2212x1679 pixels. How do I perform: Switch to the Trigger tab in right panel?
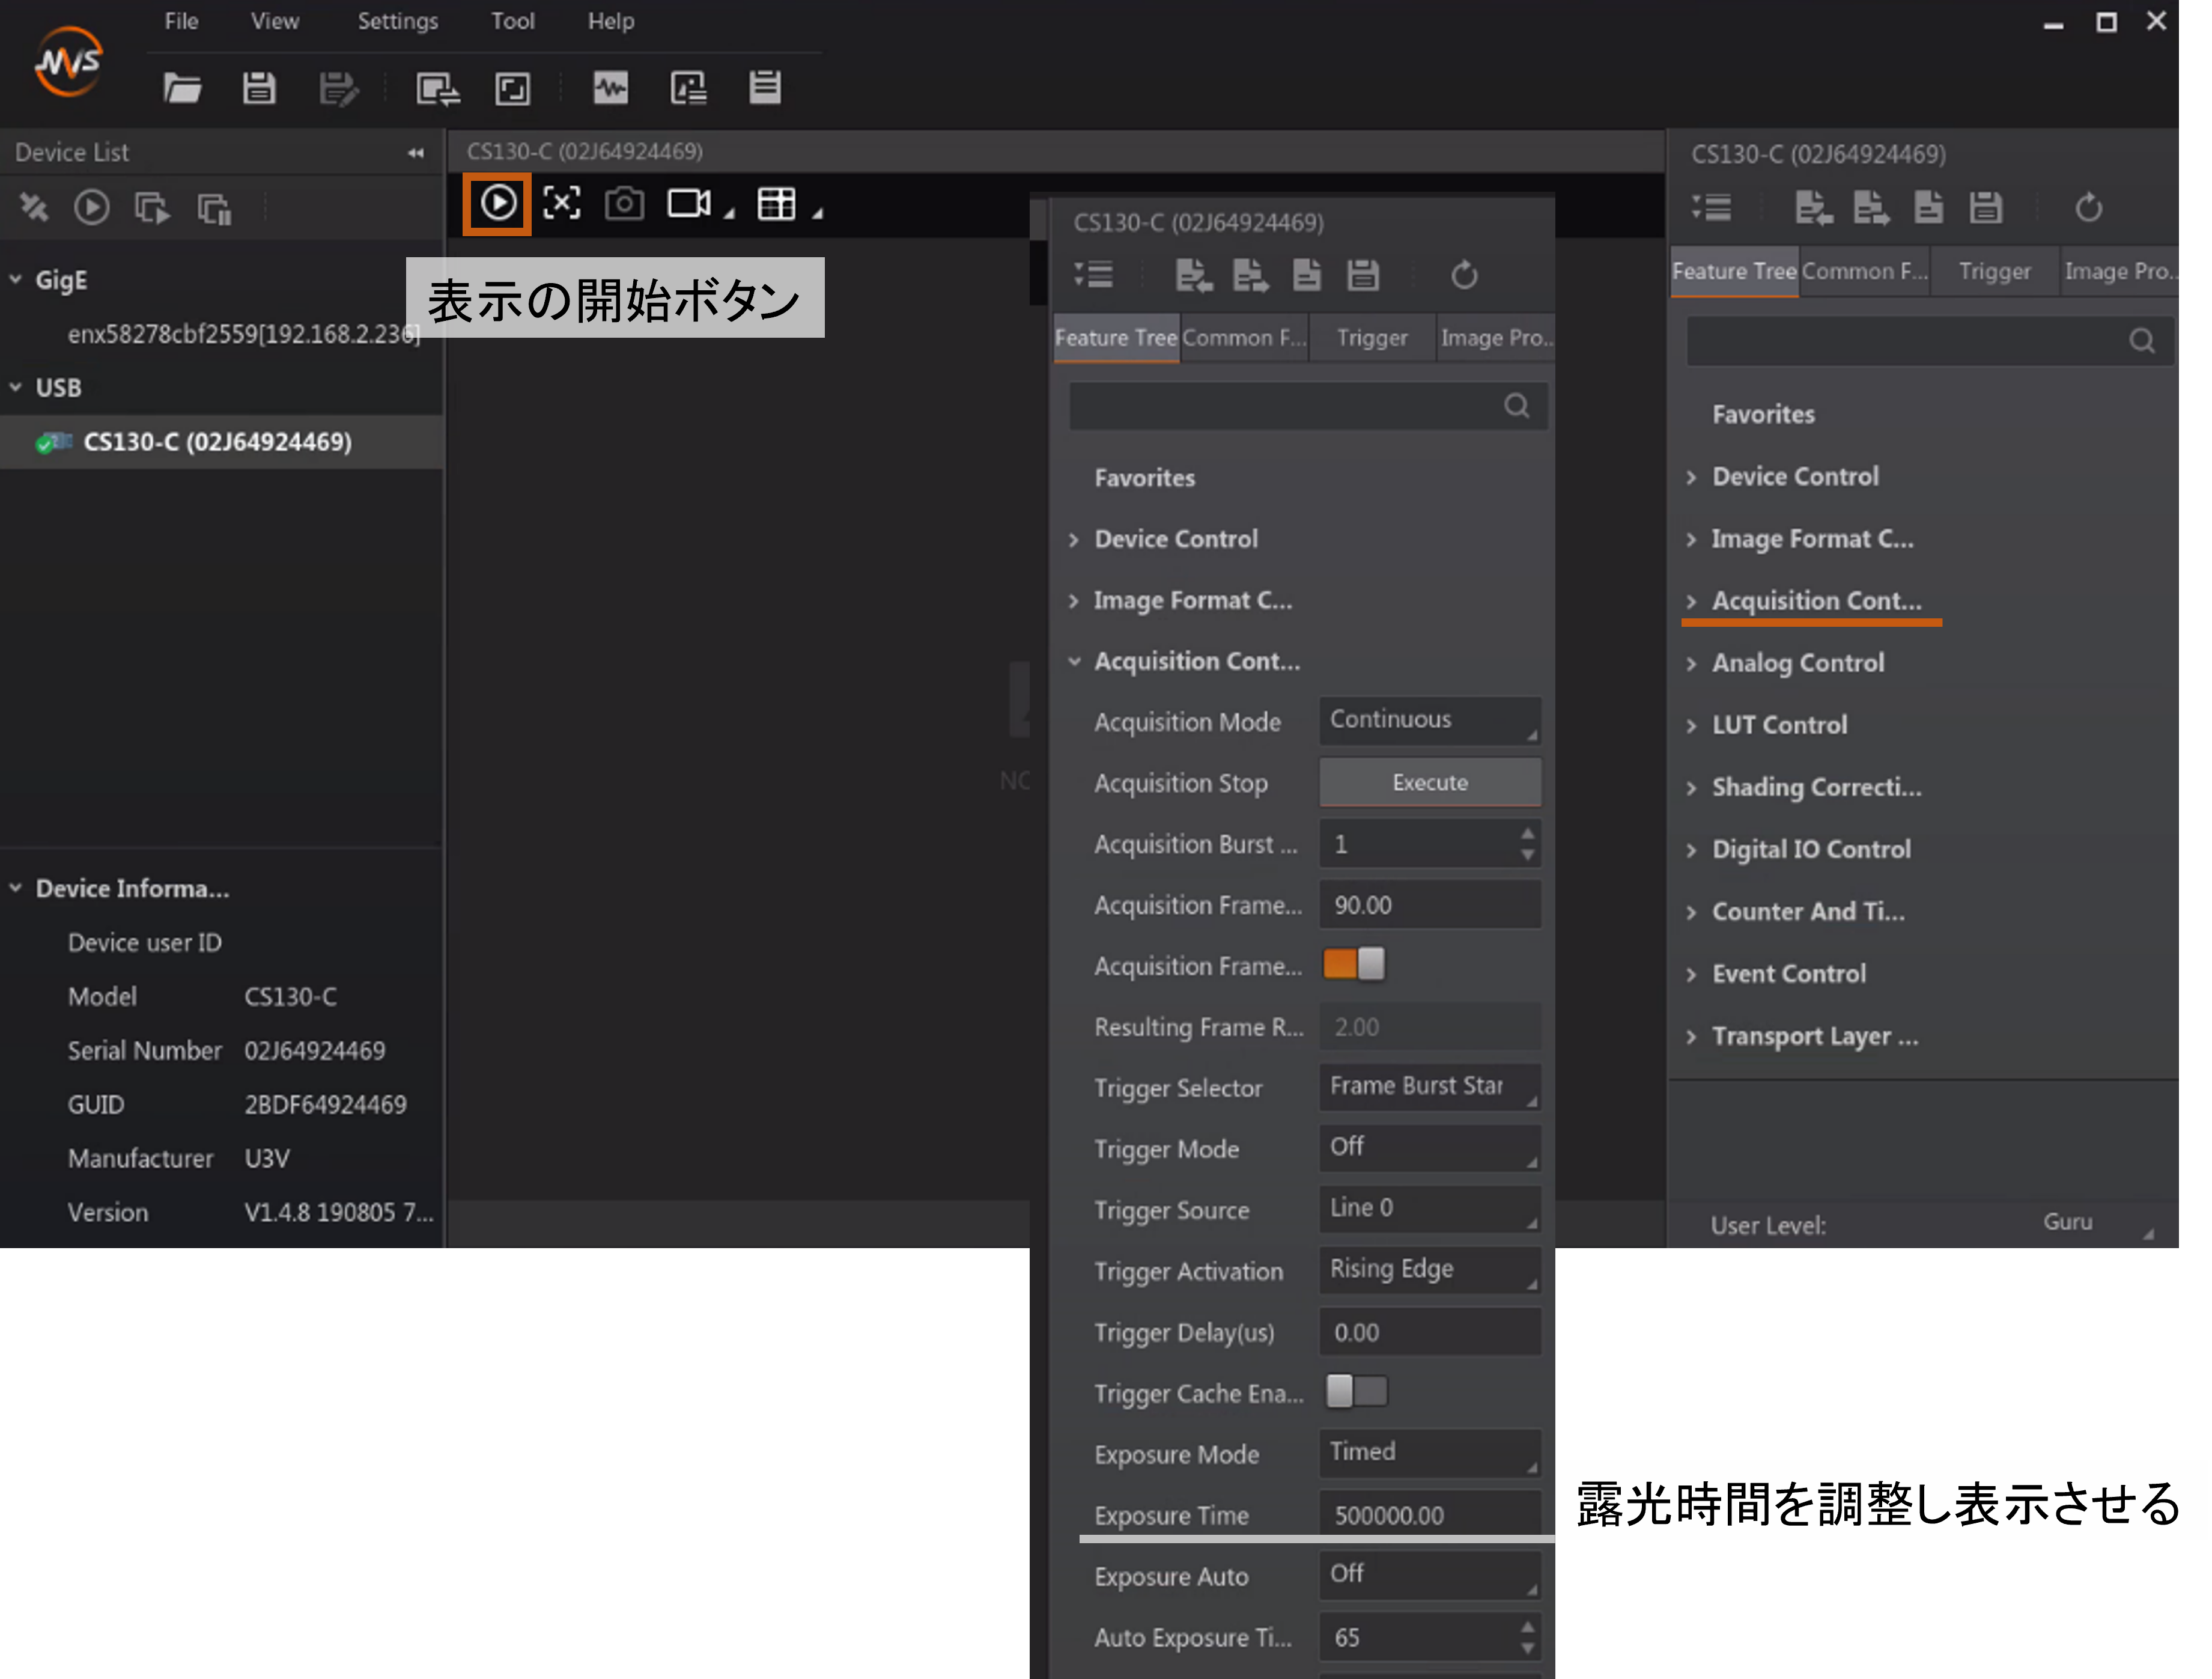[x=1994, y=271]
